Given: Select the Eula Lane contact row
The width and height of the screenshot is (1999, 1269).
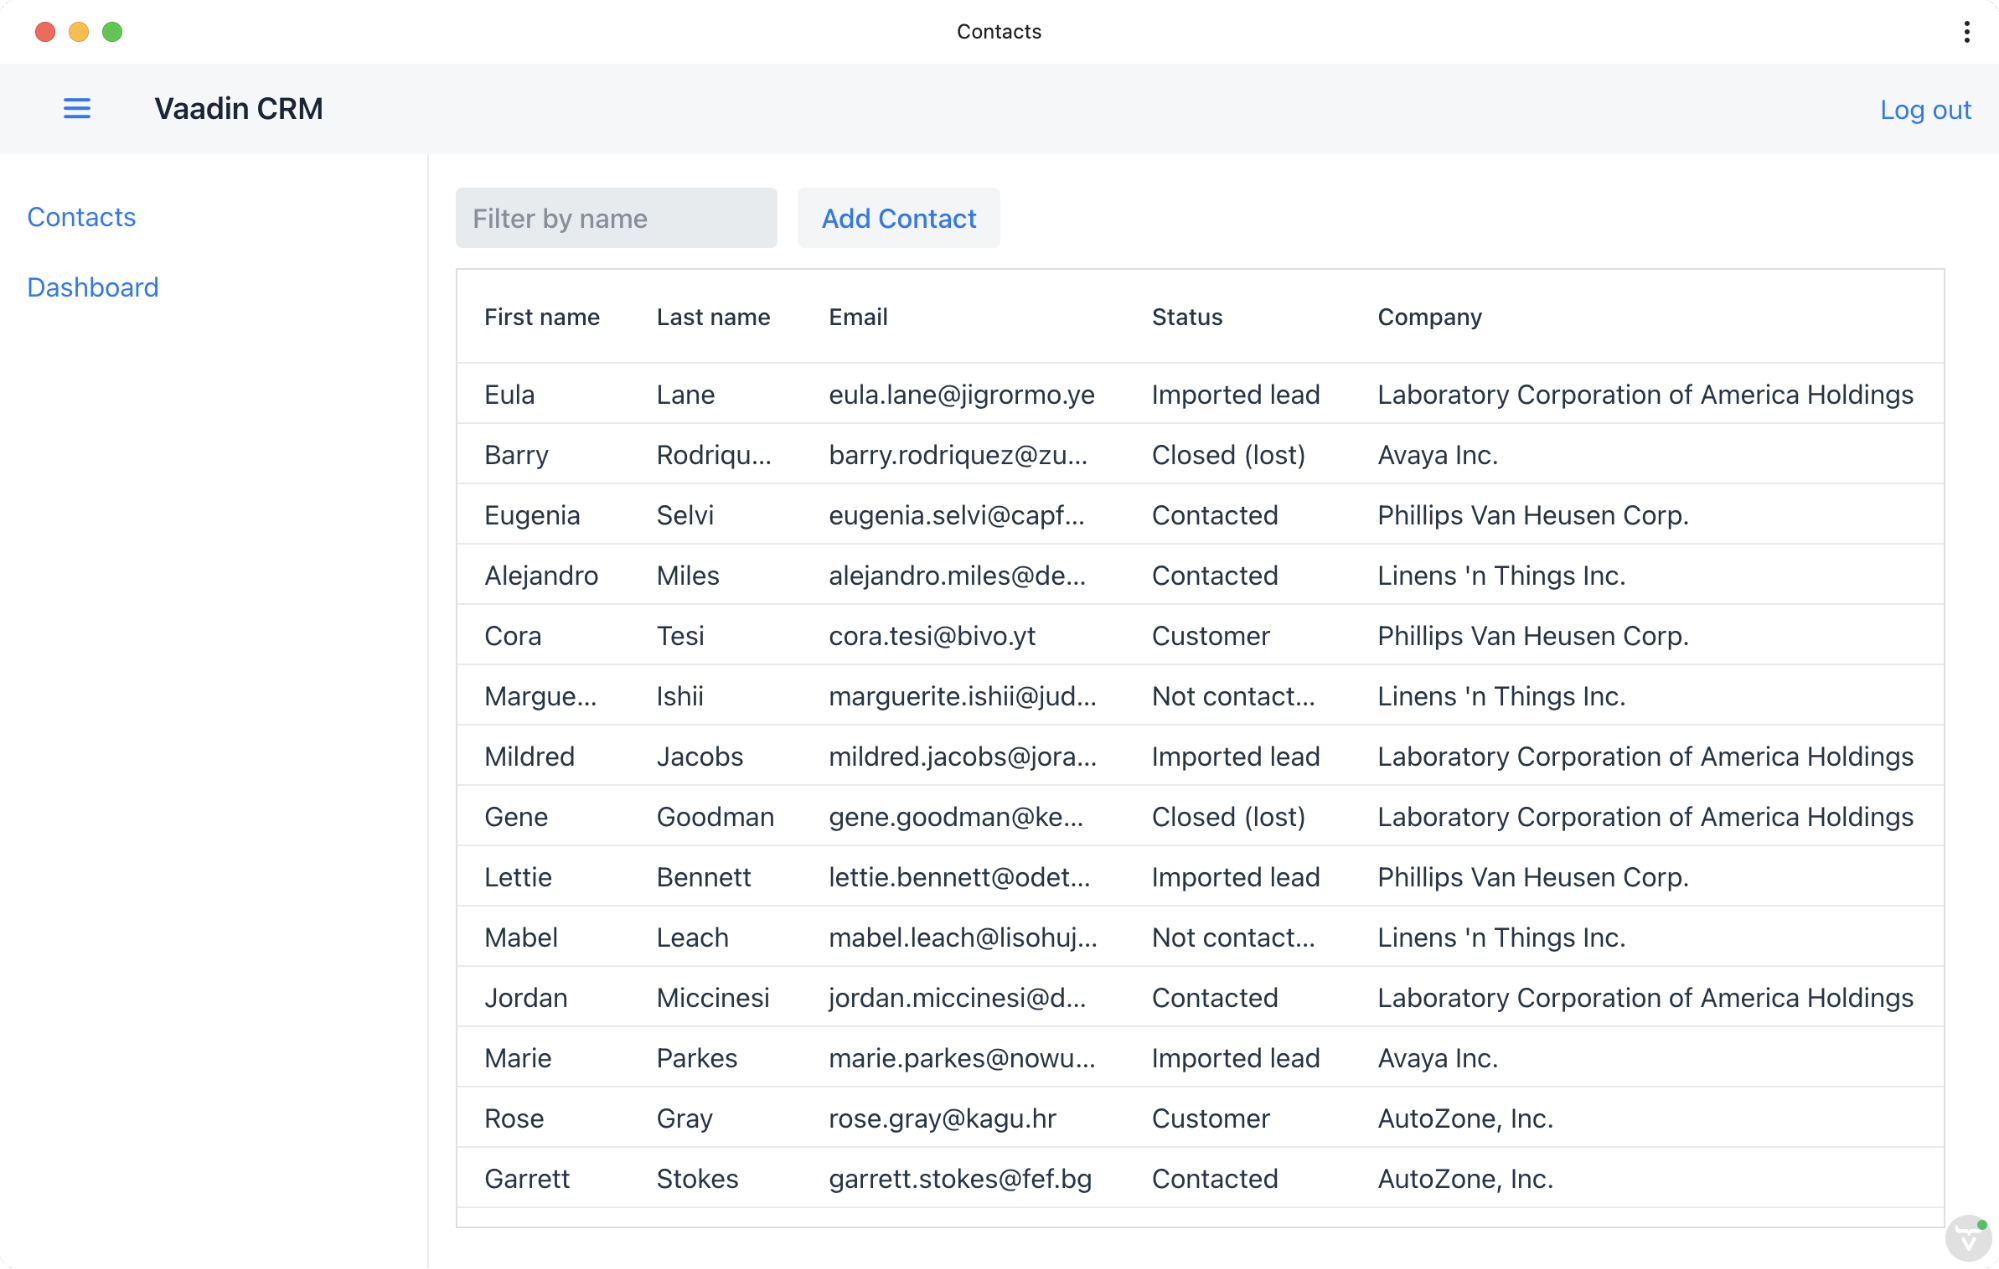Looking at the screenshot, I should pos(1199,394).
